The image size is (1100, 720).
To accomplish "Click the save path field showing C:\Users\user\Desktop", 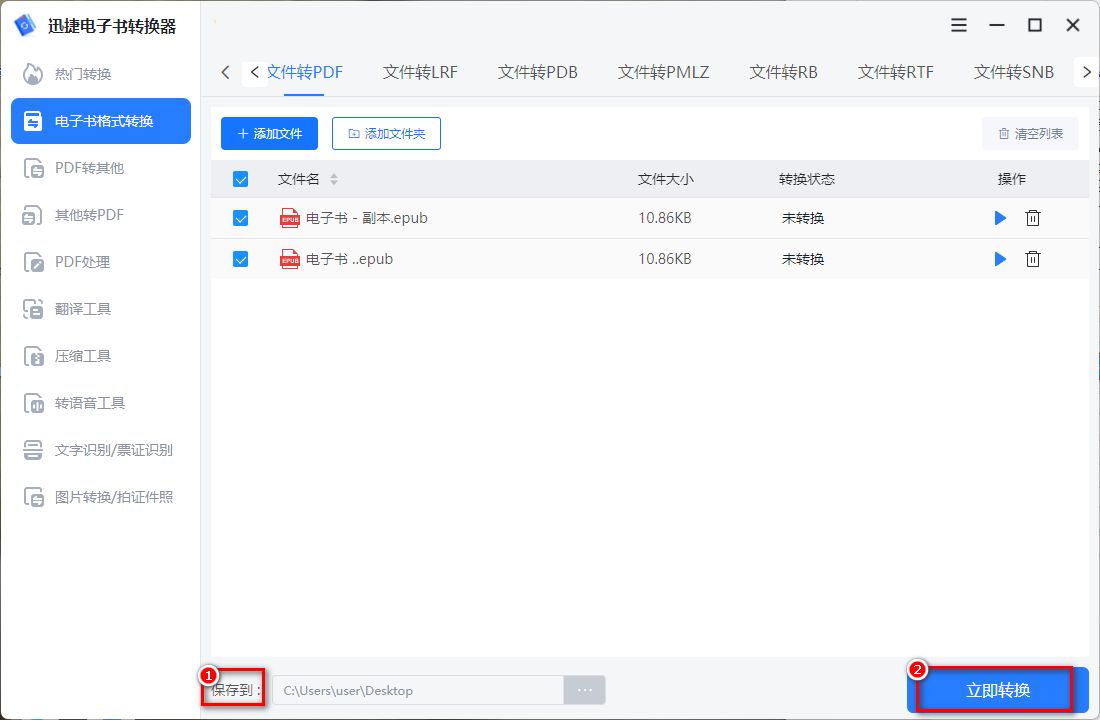I will click(x=420, y=689).
